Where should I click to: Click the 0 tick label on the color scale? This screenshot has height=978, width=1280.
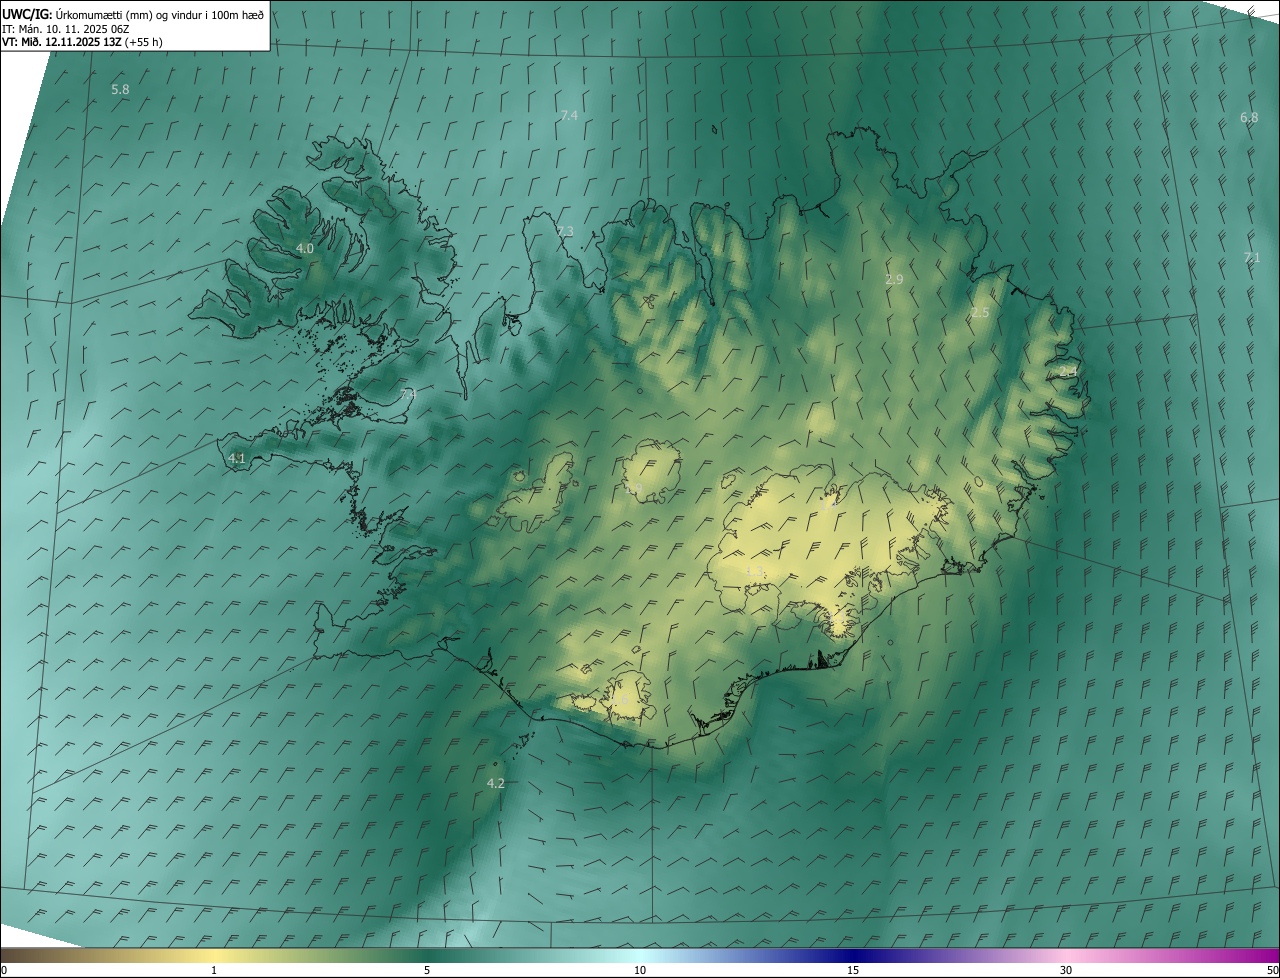(x=3, y=971)
